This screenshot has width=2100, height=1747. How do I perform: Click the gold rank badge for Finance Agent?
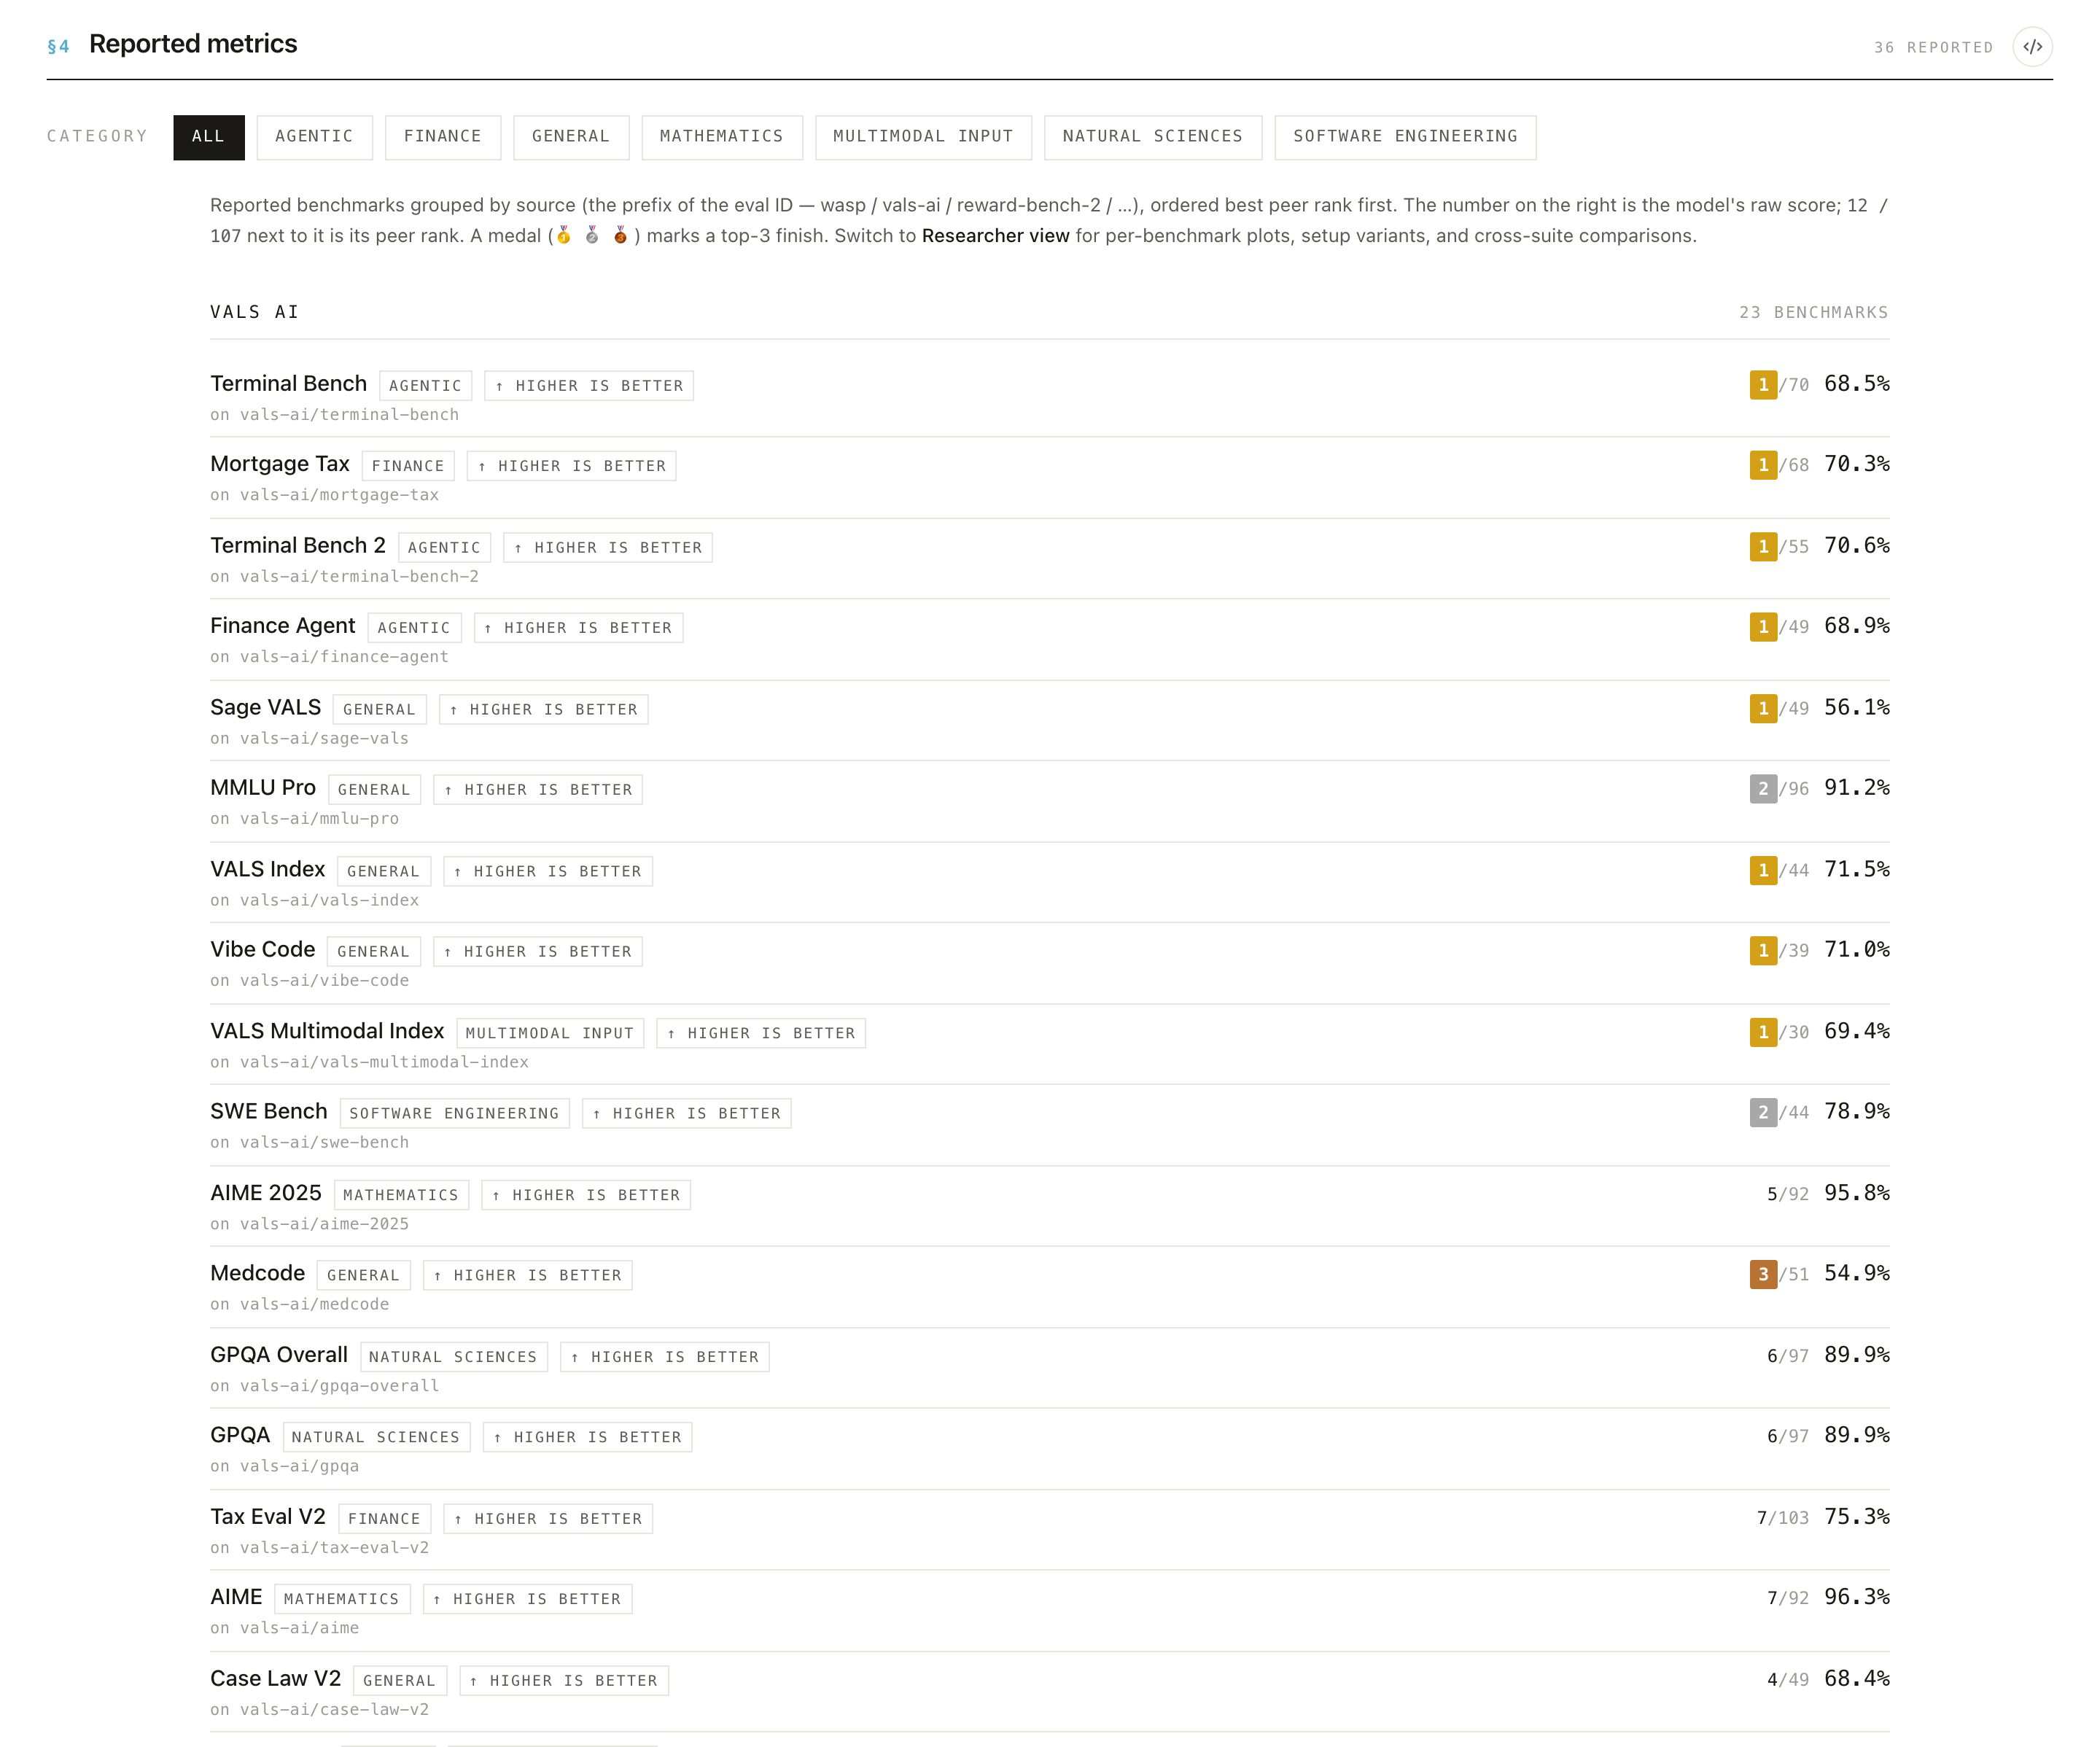[x=1763, y=627]
